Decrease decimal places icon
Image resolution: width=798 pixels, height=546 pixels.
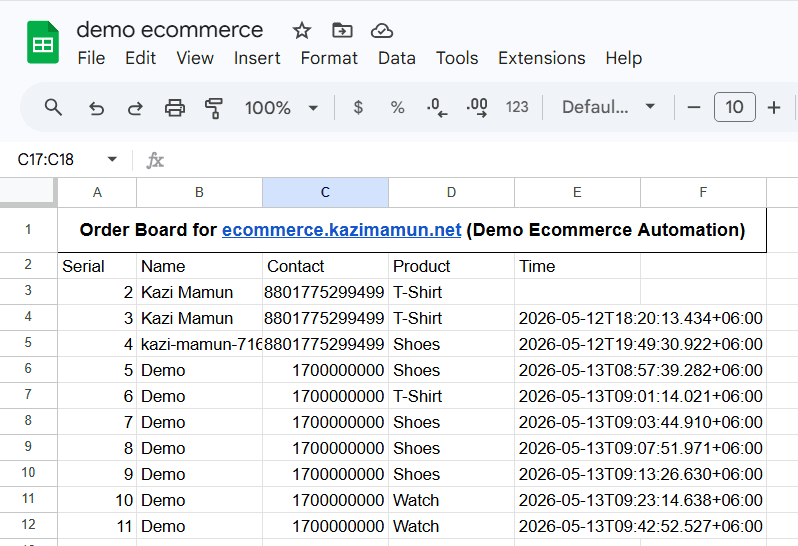[x=437, y=107]
